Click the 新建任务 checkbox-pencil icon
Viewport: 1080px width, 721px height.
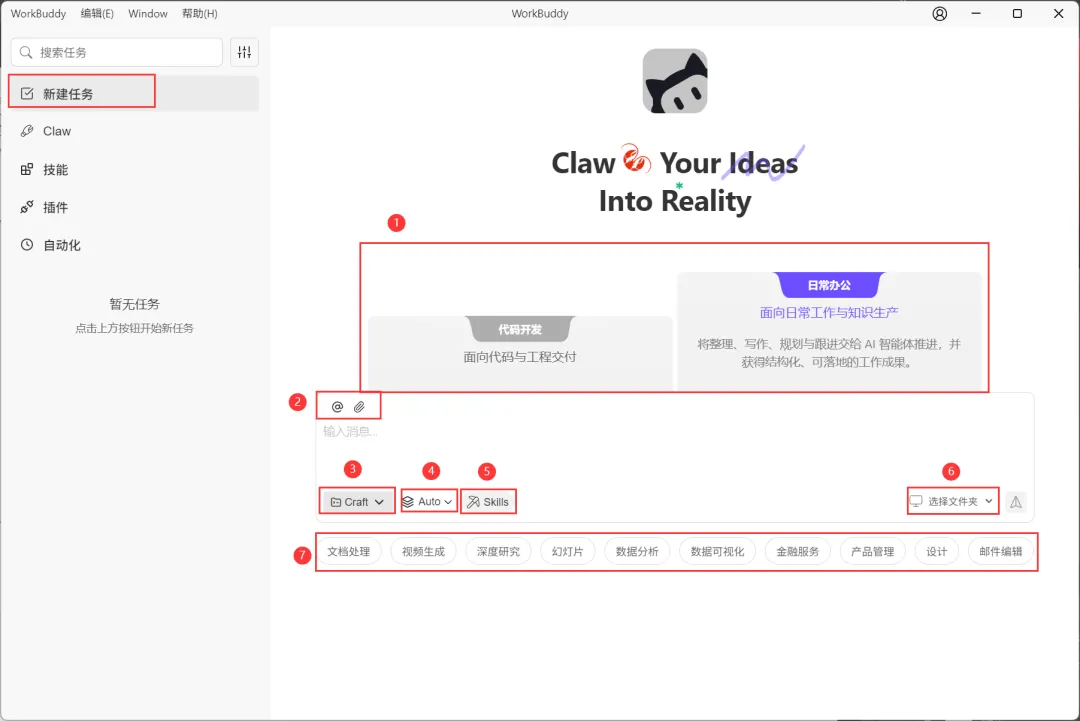click(x=27, y=94)
